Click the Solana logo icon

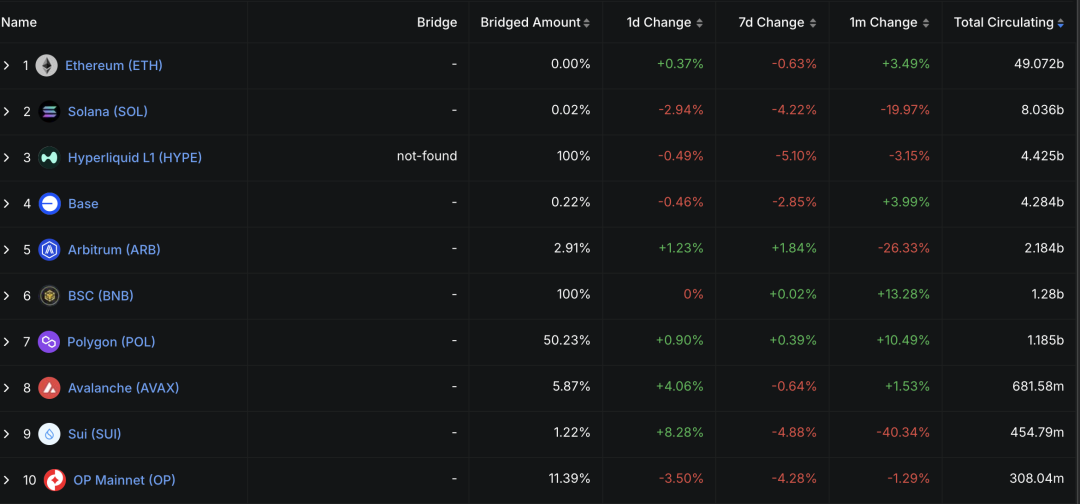(x=49, y=112)
